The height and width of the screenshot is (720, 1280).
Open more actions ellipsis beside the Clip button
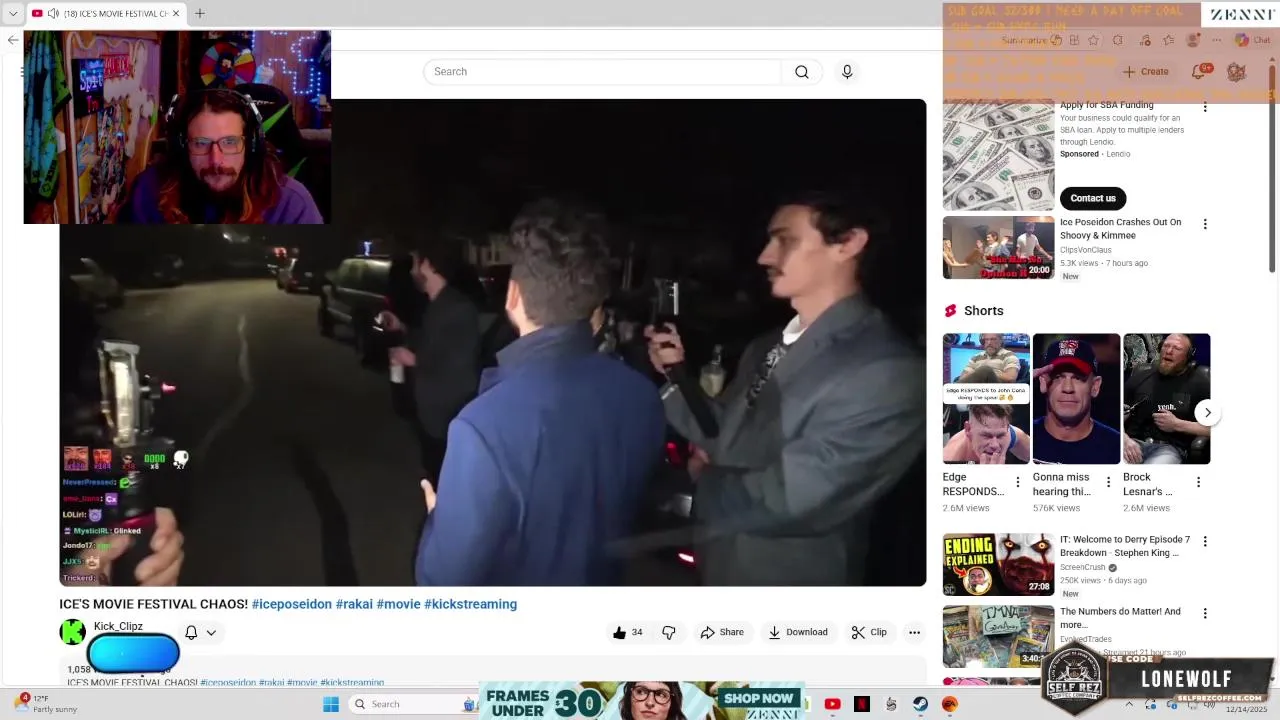pyautogui.click(x=914, y=632)
